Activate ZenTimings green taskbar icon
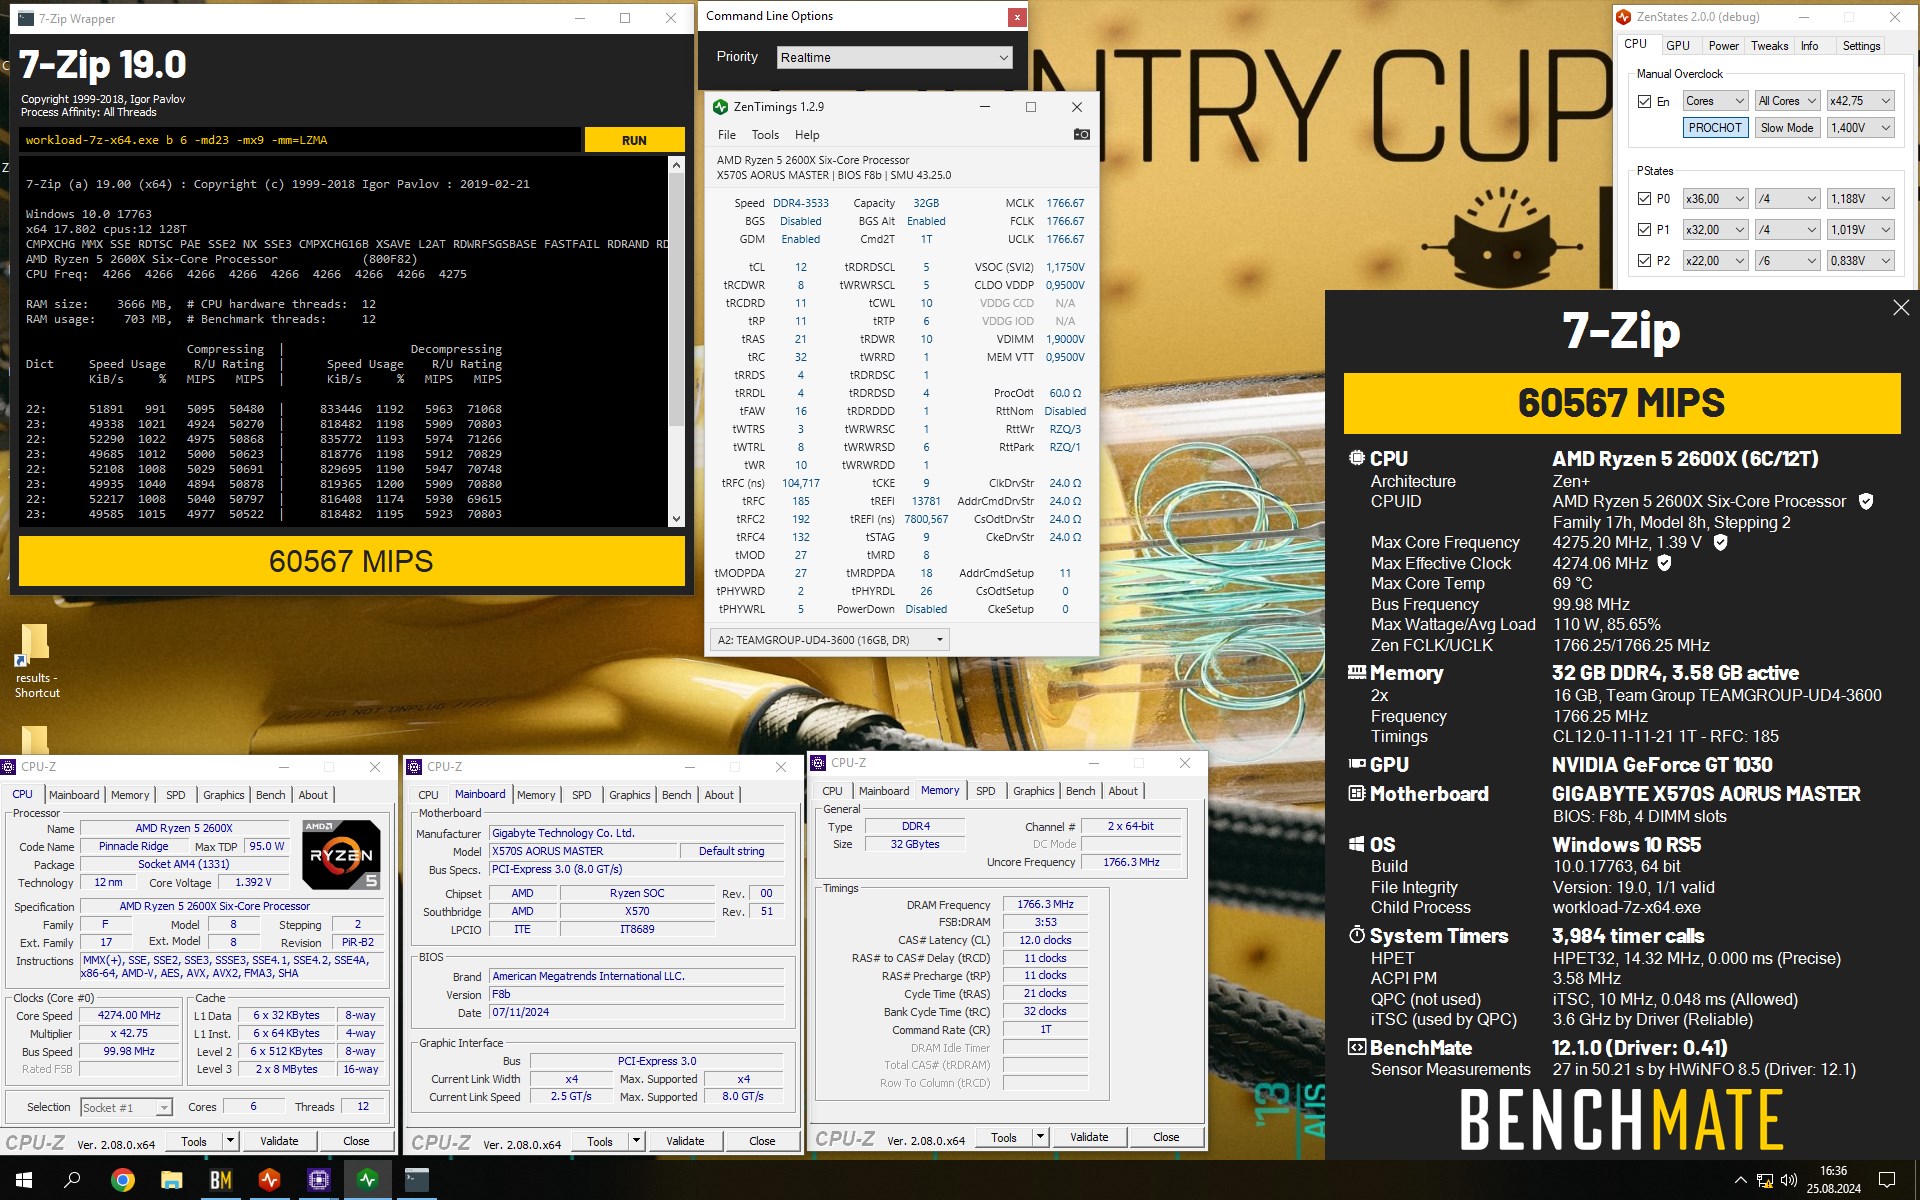This screenshot has height=1200, width=1920. (367, 1180)
